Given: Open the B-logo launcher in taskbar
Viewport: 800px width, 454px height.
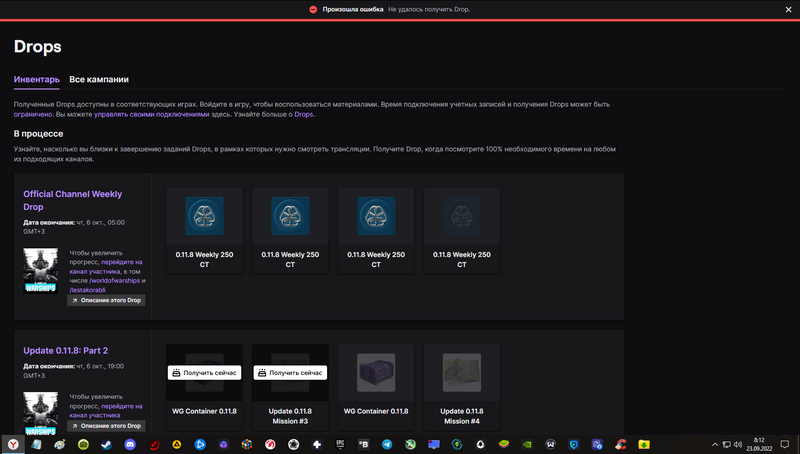Looking at the screenshot, I should coord(364,444).
